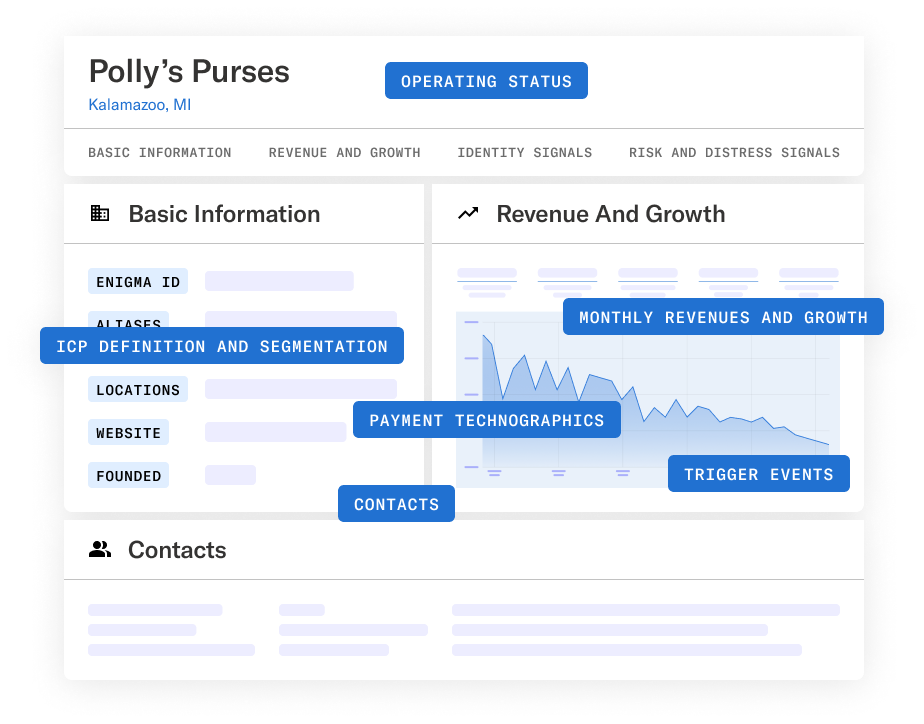Click the Kalamazoo, MI location link
This screenshot has width=924, height=724.
pos(140,105)
